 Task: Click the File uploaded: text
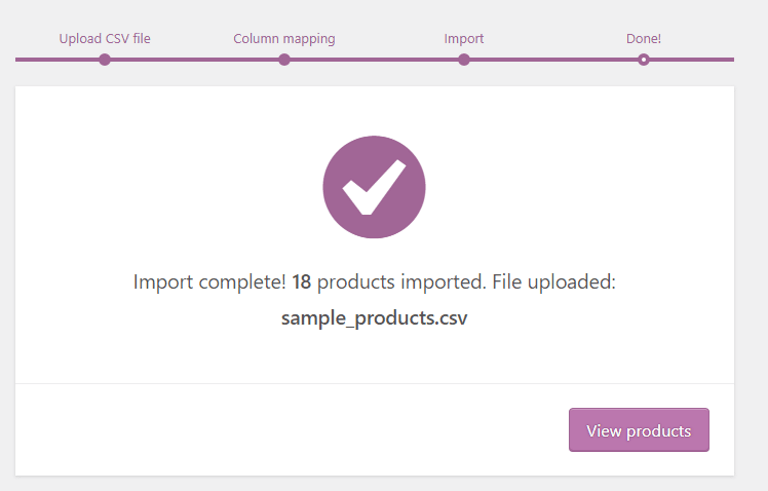click(x=553, y=282)
